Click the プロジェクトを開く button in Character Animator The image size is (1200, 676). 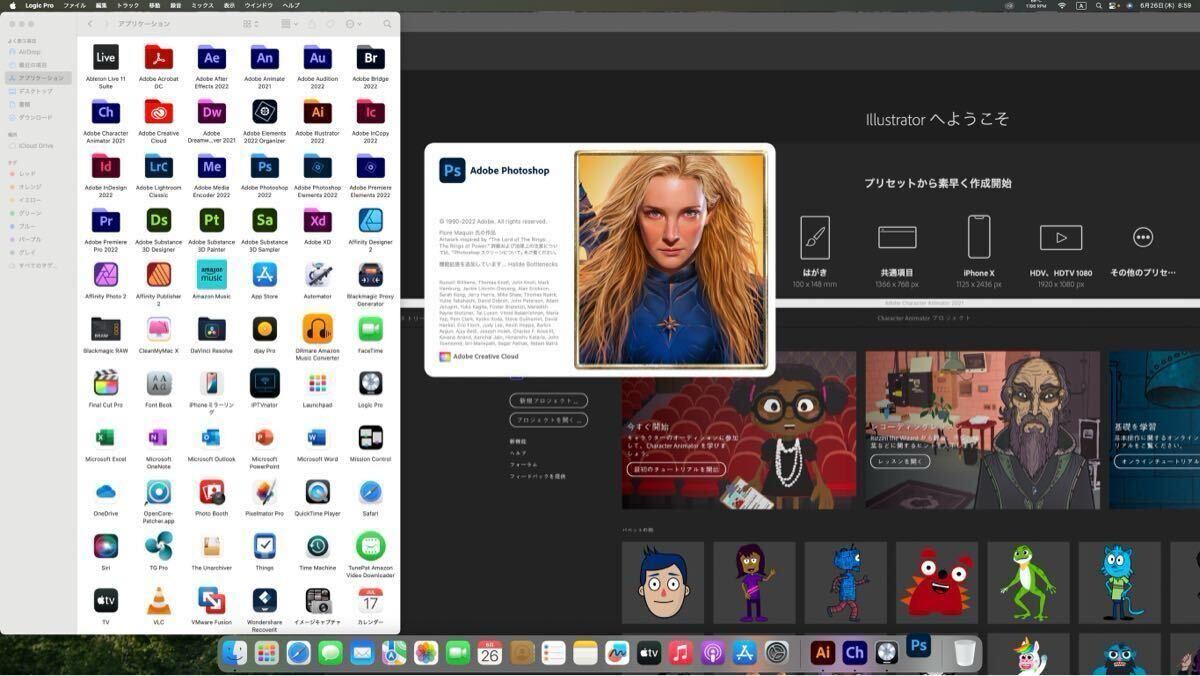548,420
